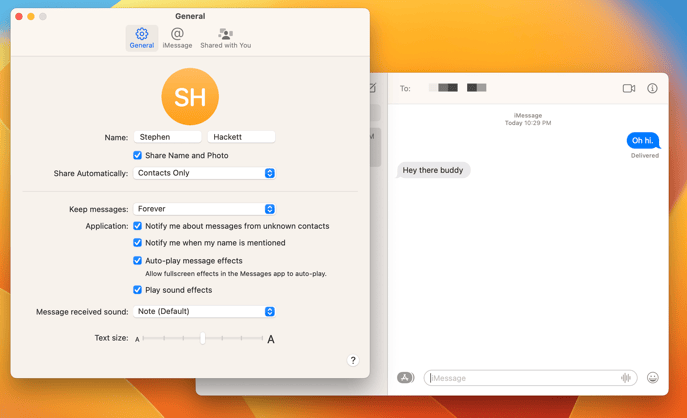Minimize the General settings window
The height and width of the screenshot is (418, 687).
(x=31, y=17)
